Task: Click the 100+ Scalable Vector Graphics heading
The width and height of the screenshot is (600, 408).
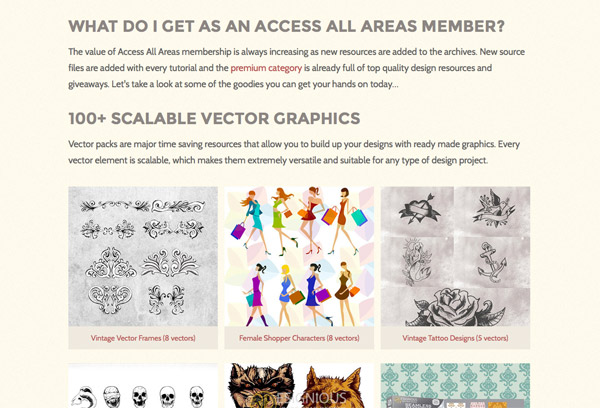Action: (214, 118)
